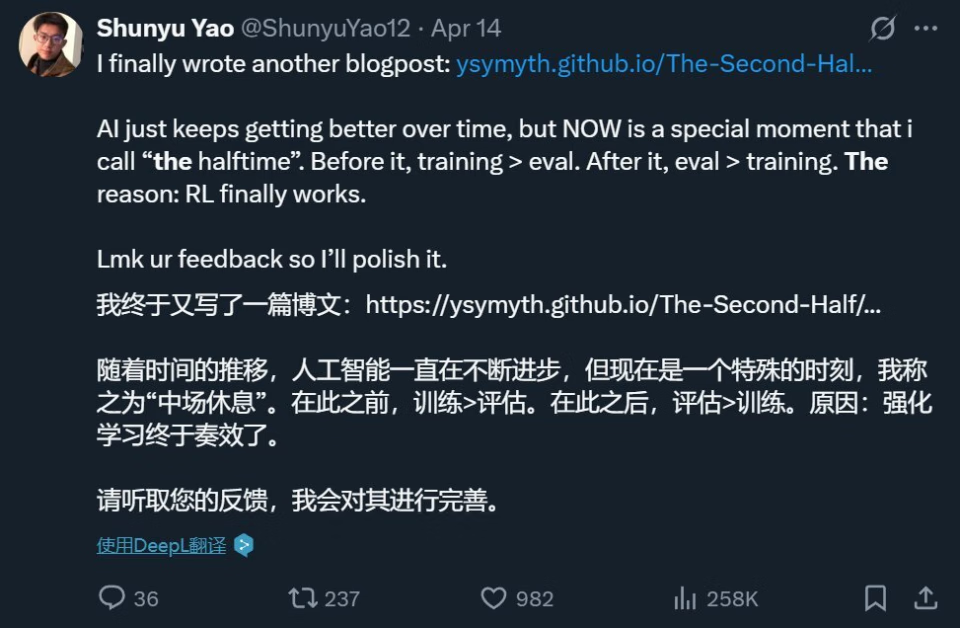
Task: Click the 237 repost count
Action: point(342,599)
